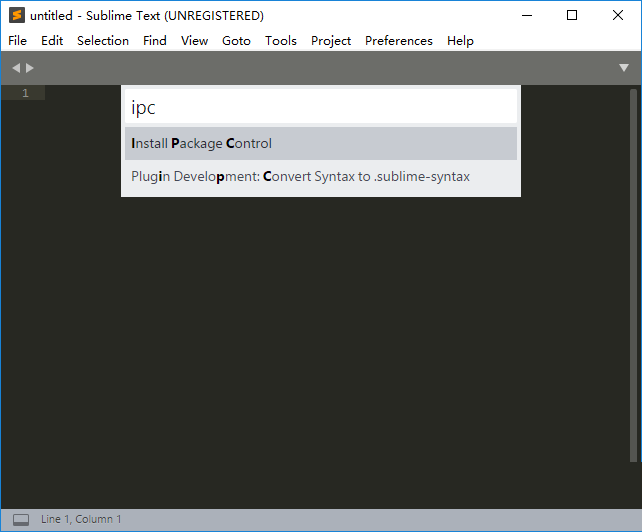Viewport: 642px width, 532px height.
Task: Open the View menu
Action: tap(194, 41)
